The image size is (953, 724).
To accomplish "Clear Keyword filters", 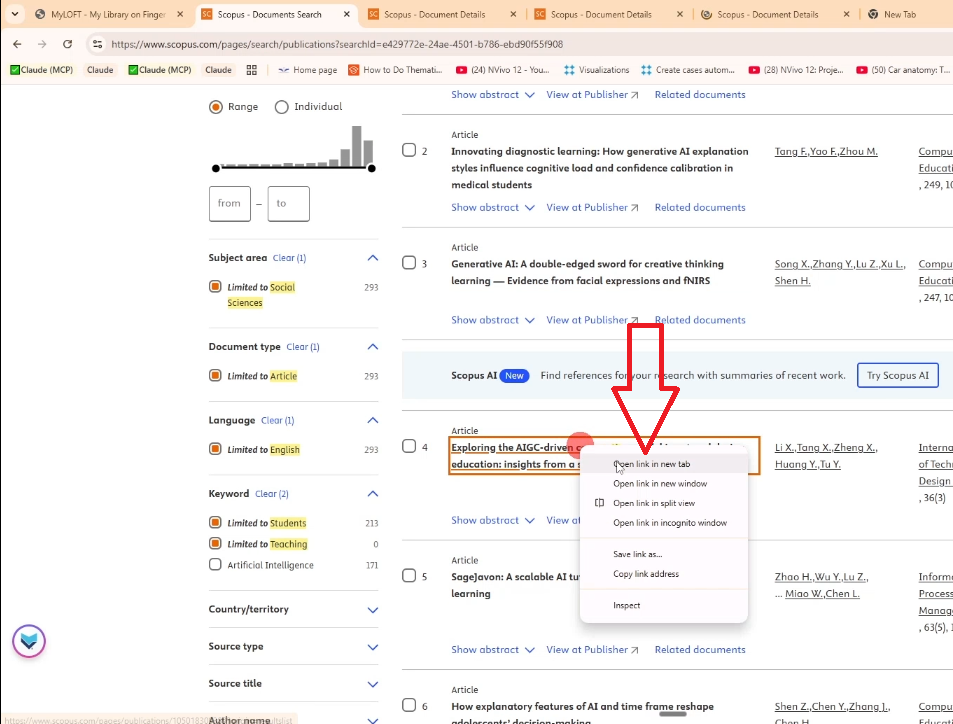I will click(x=272, y=494).
